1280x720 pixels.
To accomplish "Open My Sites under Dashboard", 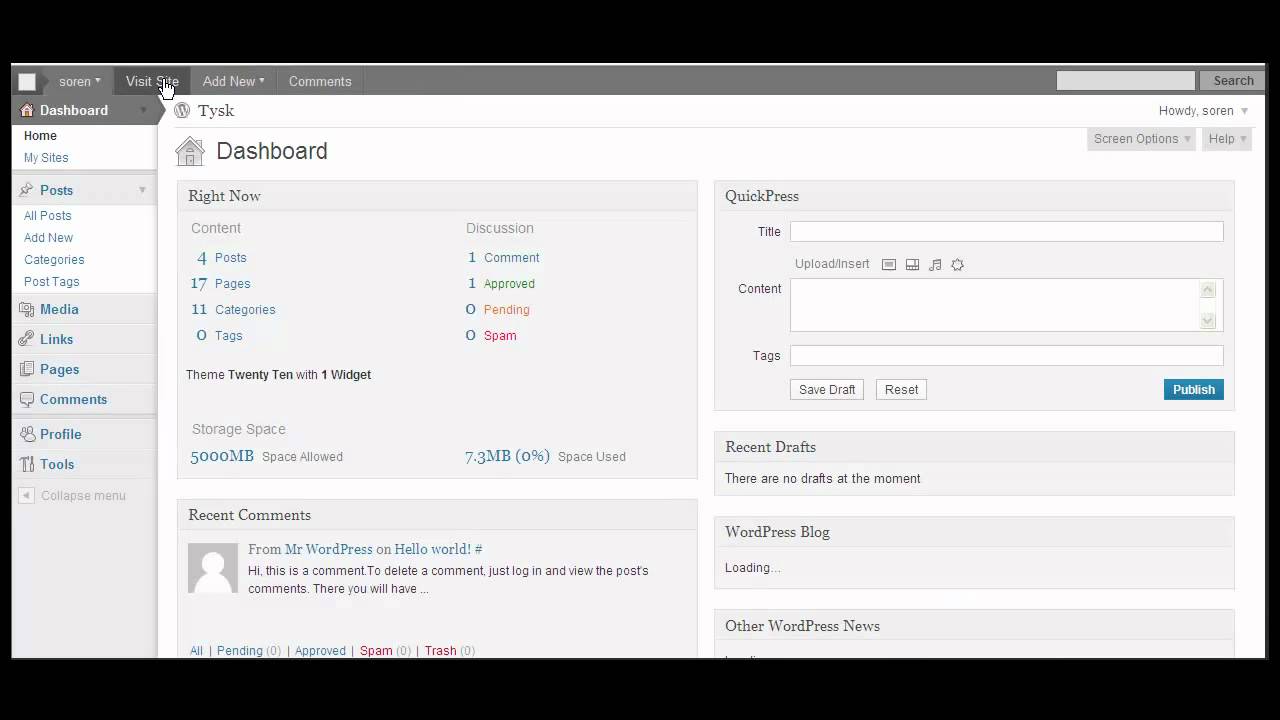I will coord(46,158).
